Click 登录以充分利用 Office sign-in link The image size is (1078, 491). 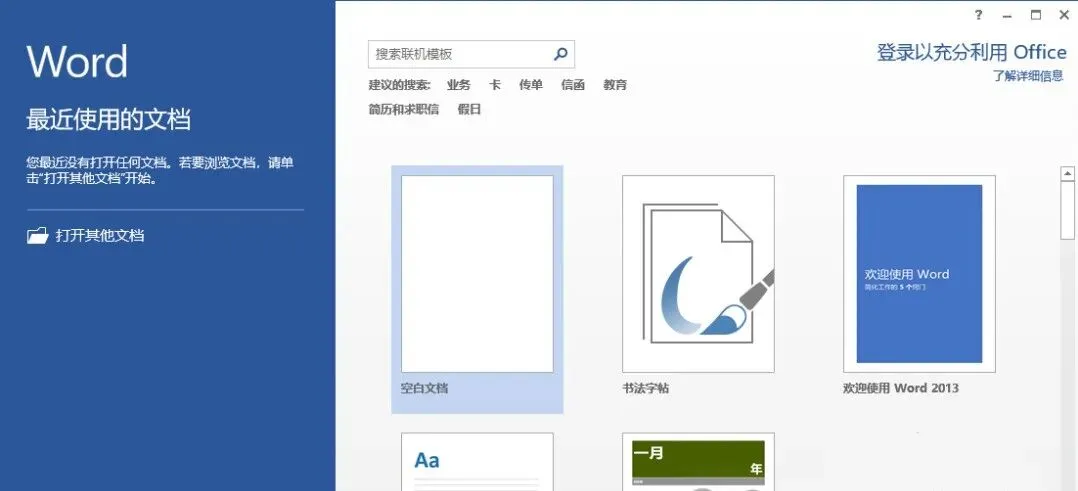[x=971, y=52]
